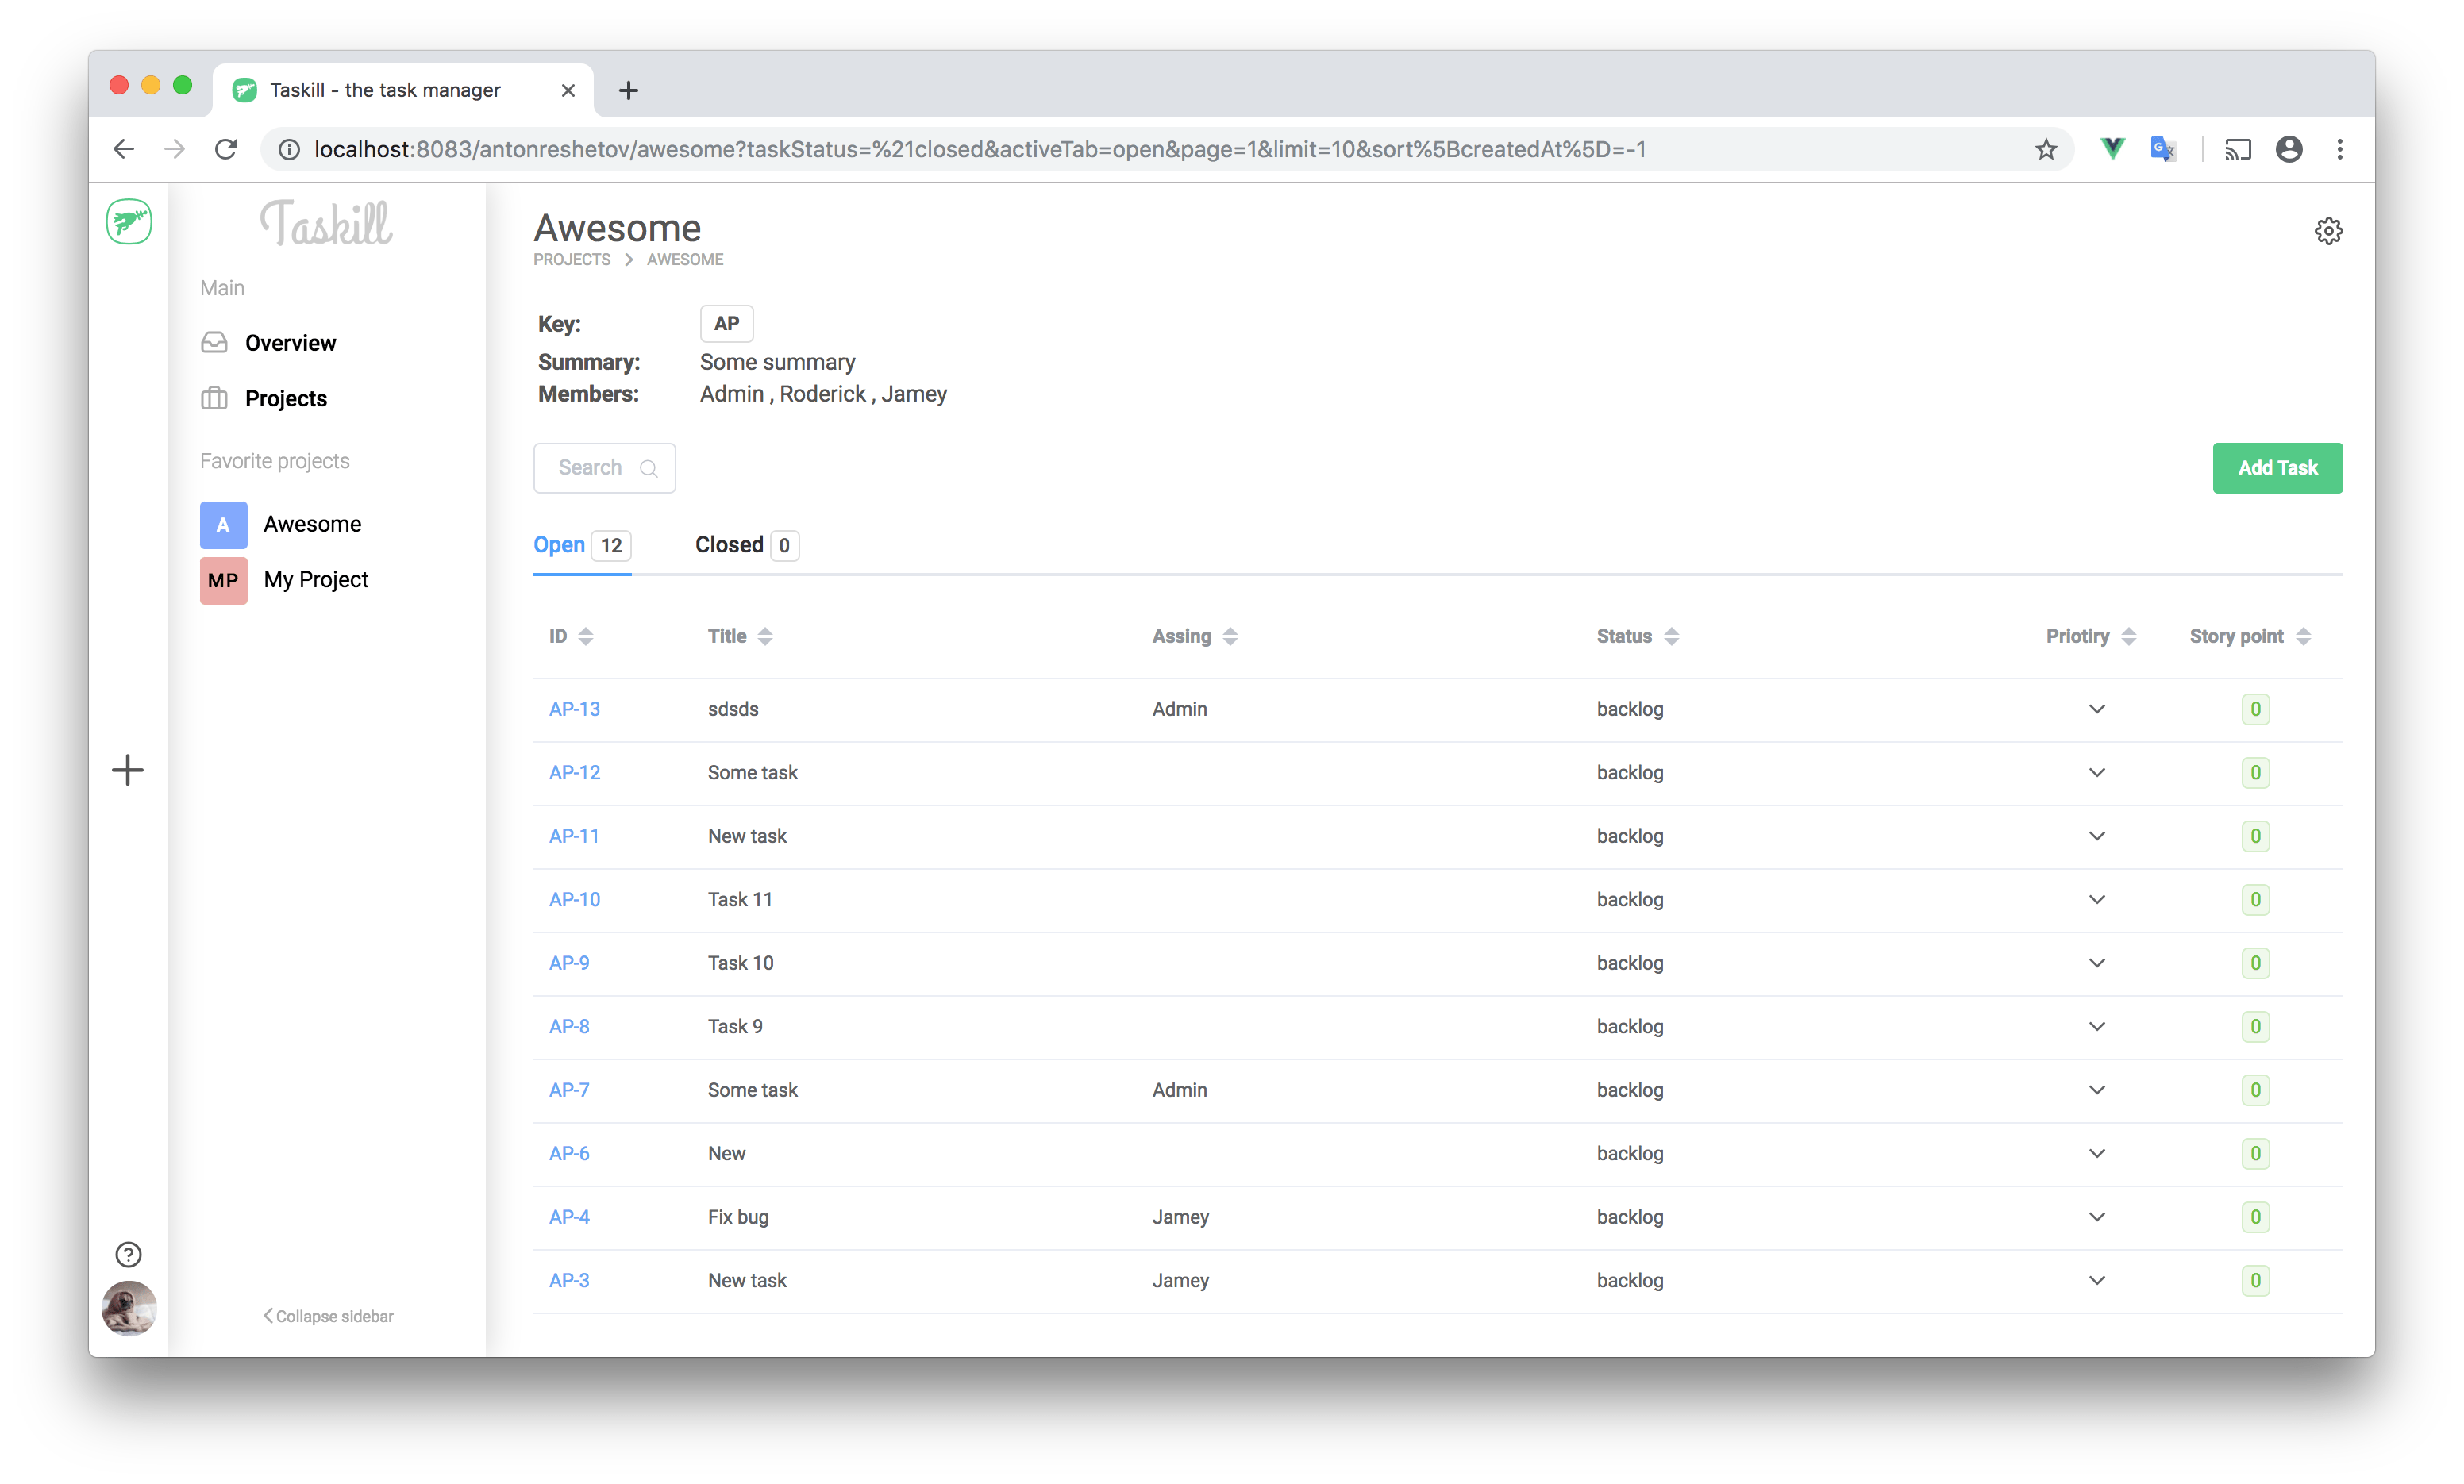Image resolution: width=2464 pixels, height=1484 pixels.
Task: Open the My Project favorite project
Action: coord(316,580)
